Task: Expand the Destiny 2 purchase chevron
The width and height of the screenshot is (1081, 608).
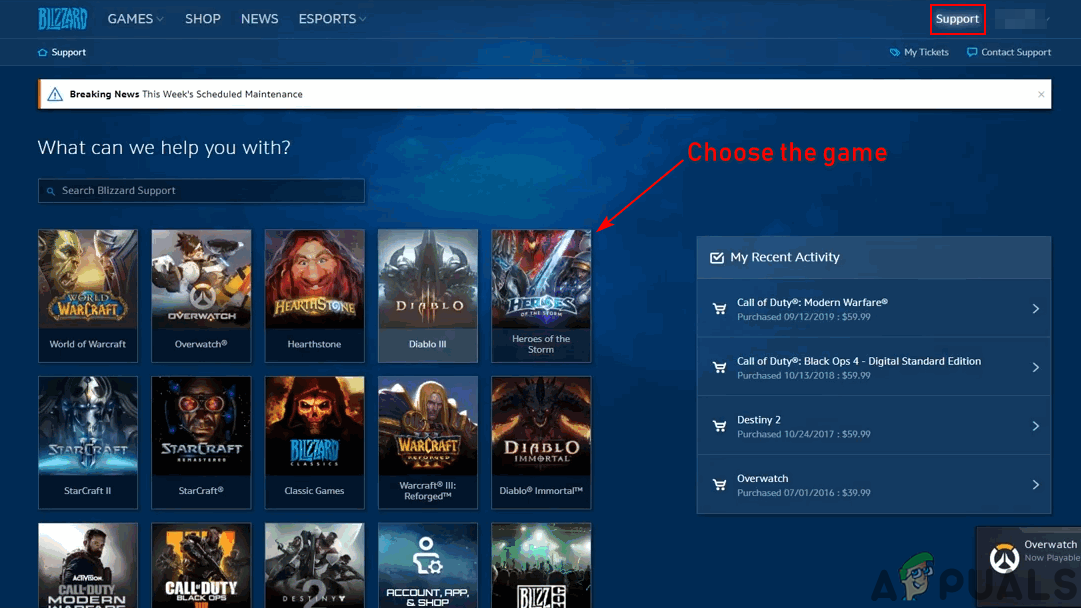Action: [x=1035, y=426]
